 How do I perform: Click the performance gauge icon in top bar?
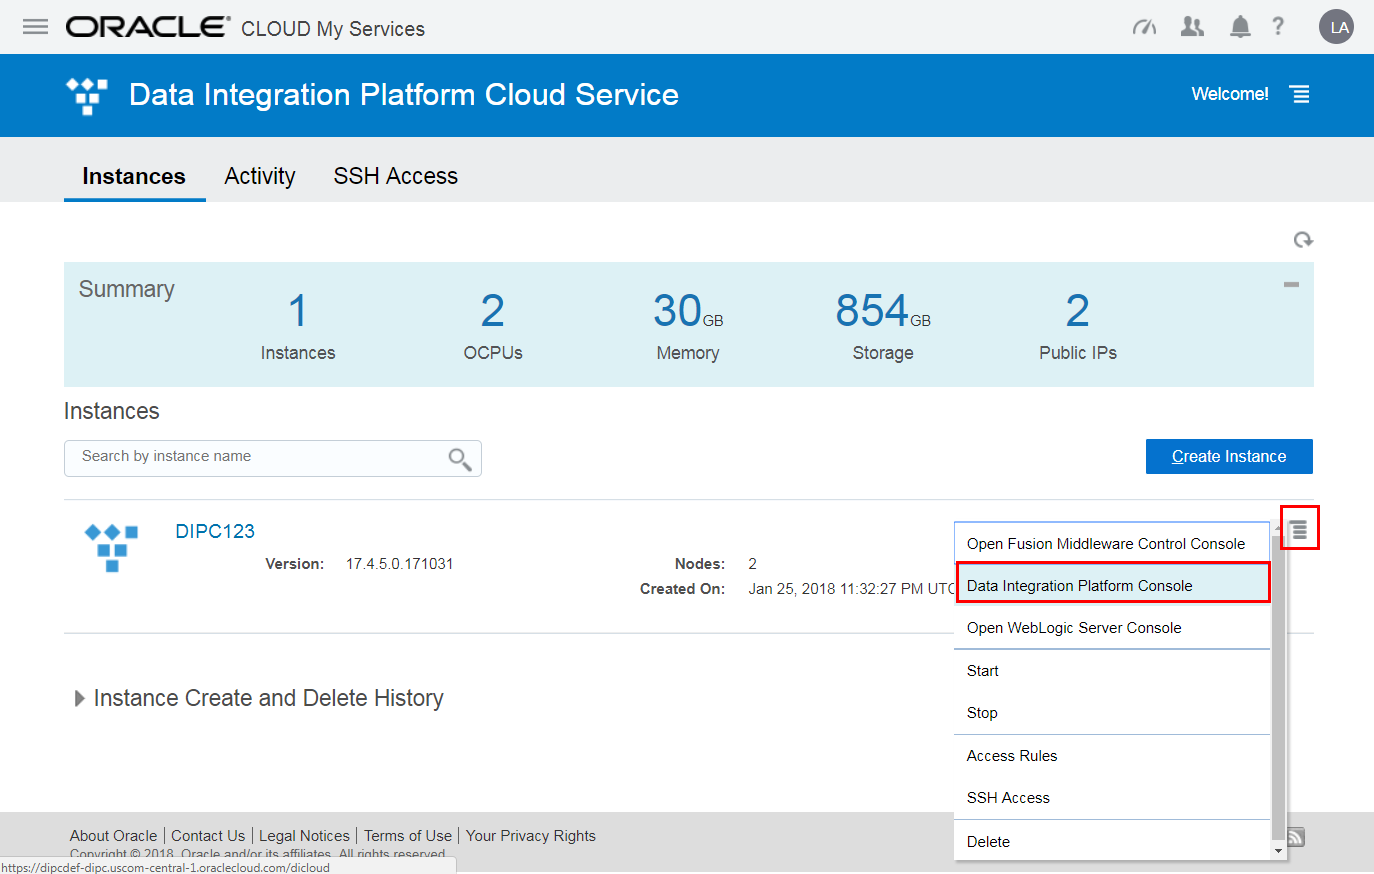pos(1144,27)
